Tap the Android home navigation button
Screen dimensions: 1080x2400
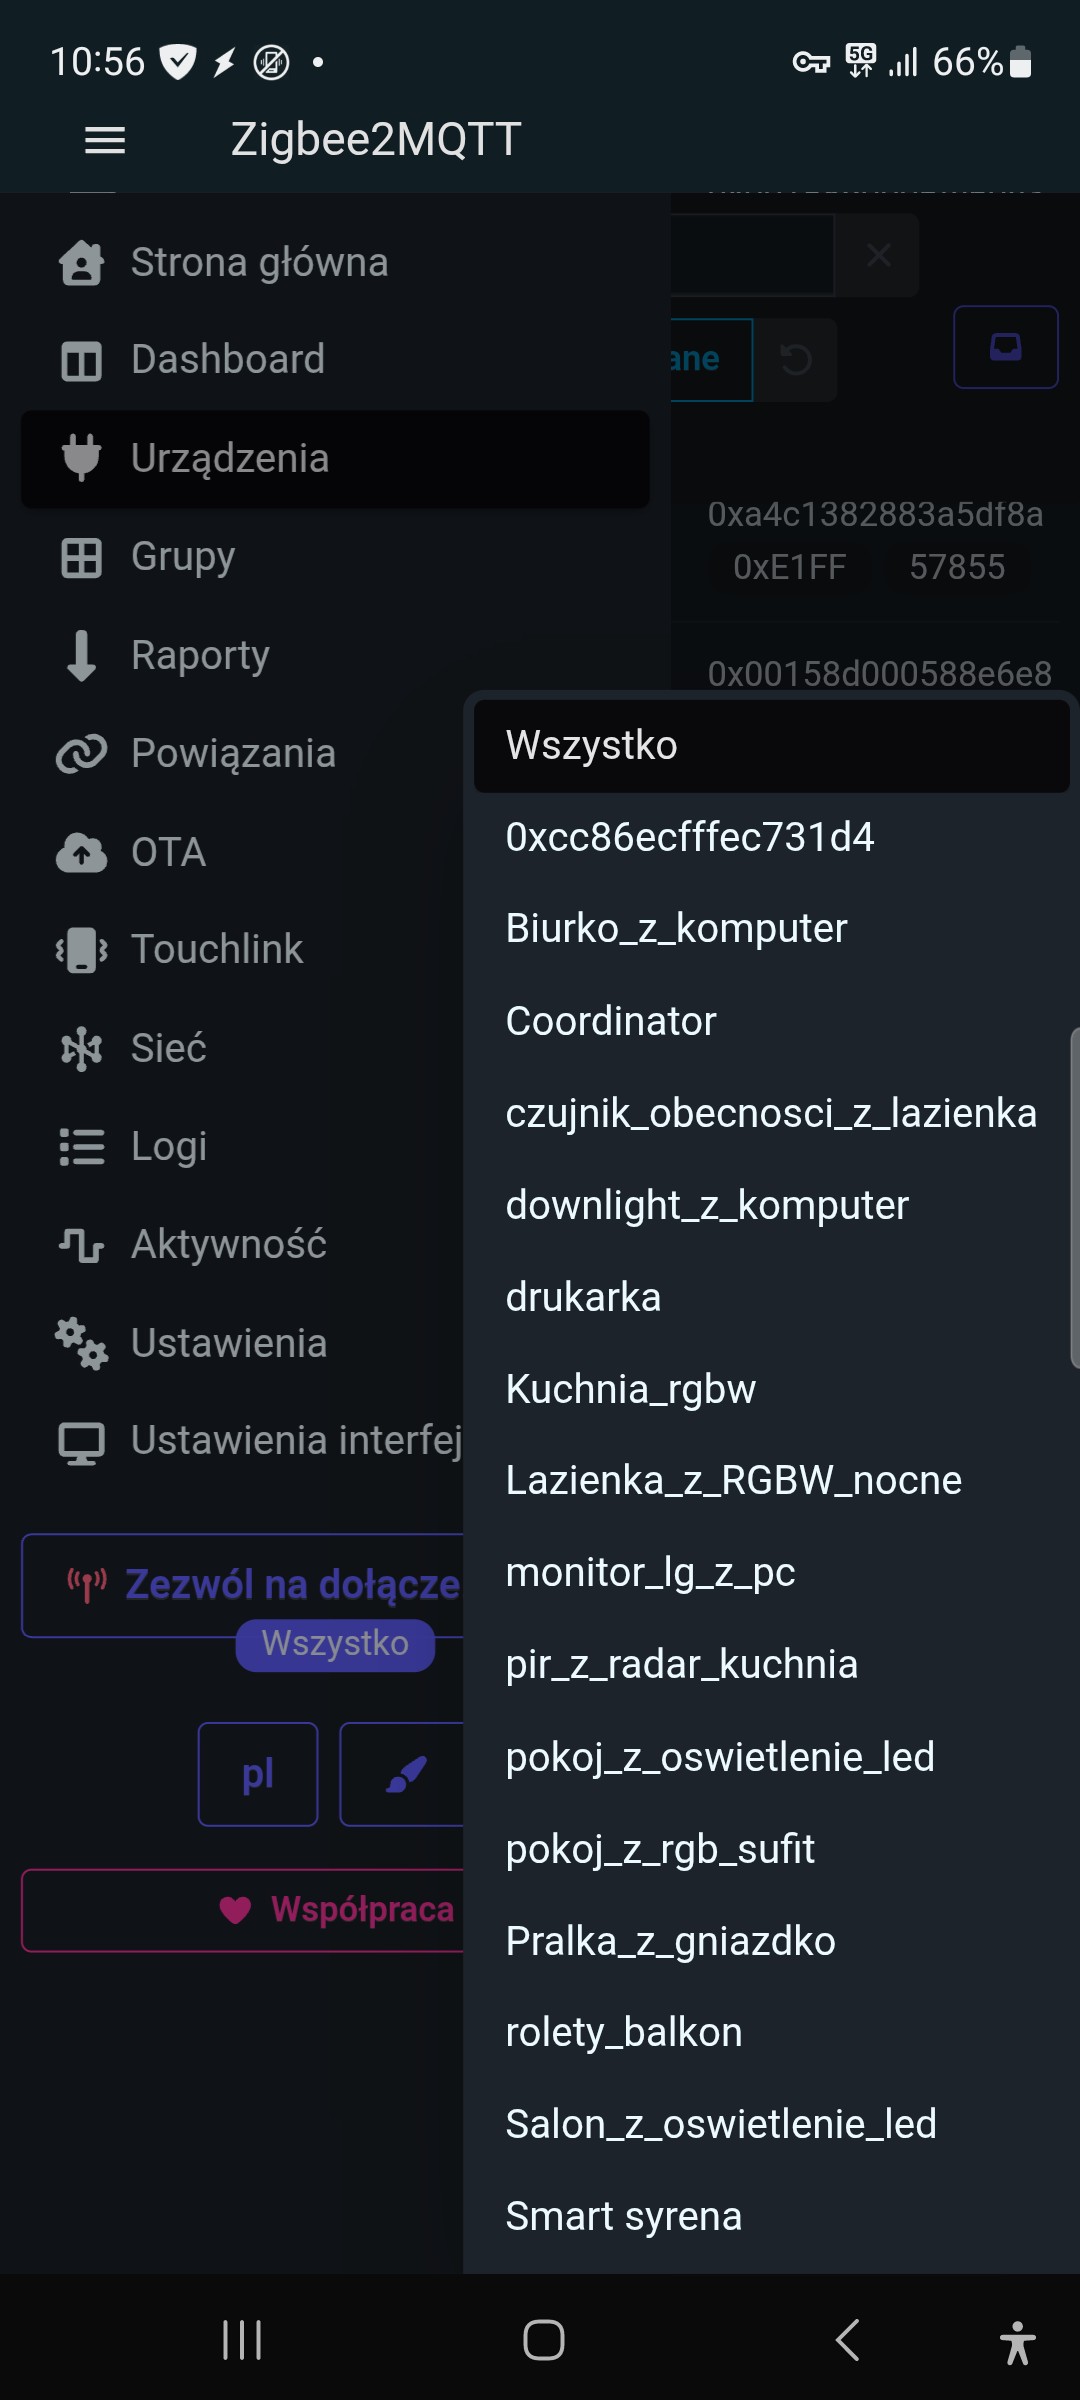tap(543, 2340)
